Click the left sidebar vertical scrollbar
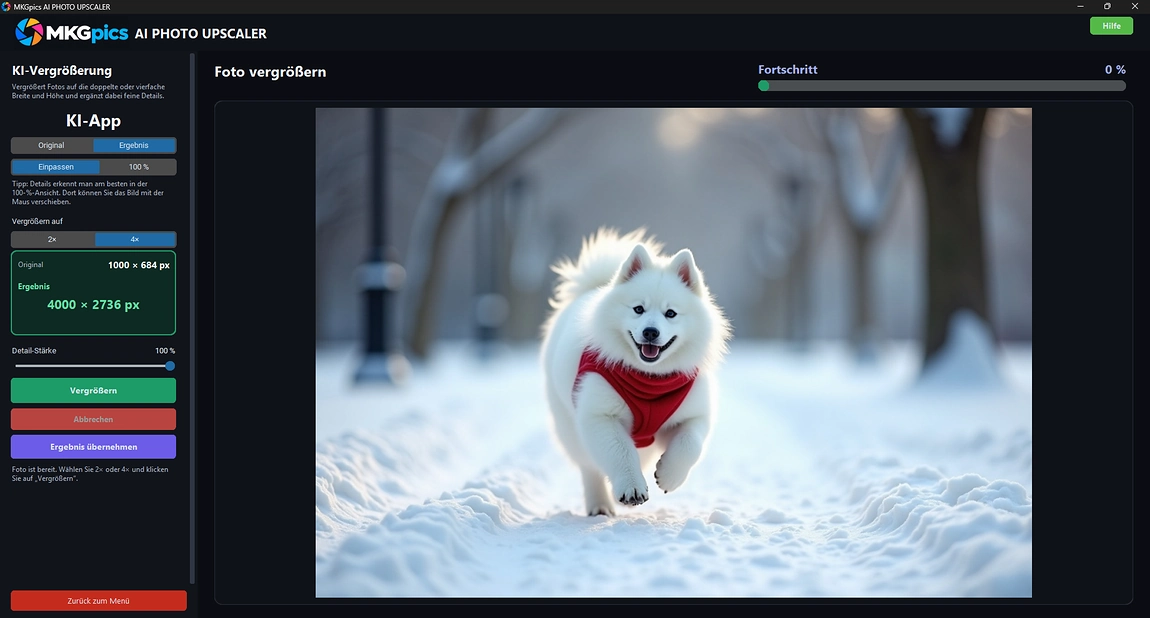This screenshot has width=1150, height=618. tap(192, 318)
